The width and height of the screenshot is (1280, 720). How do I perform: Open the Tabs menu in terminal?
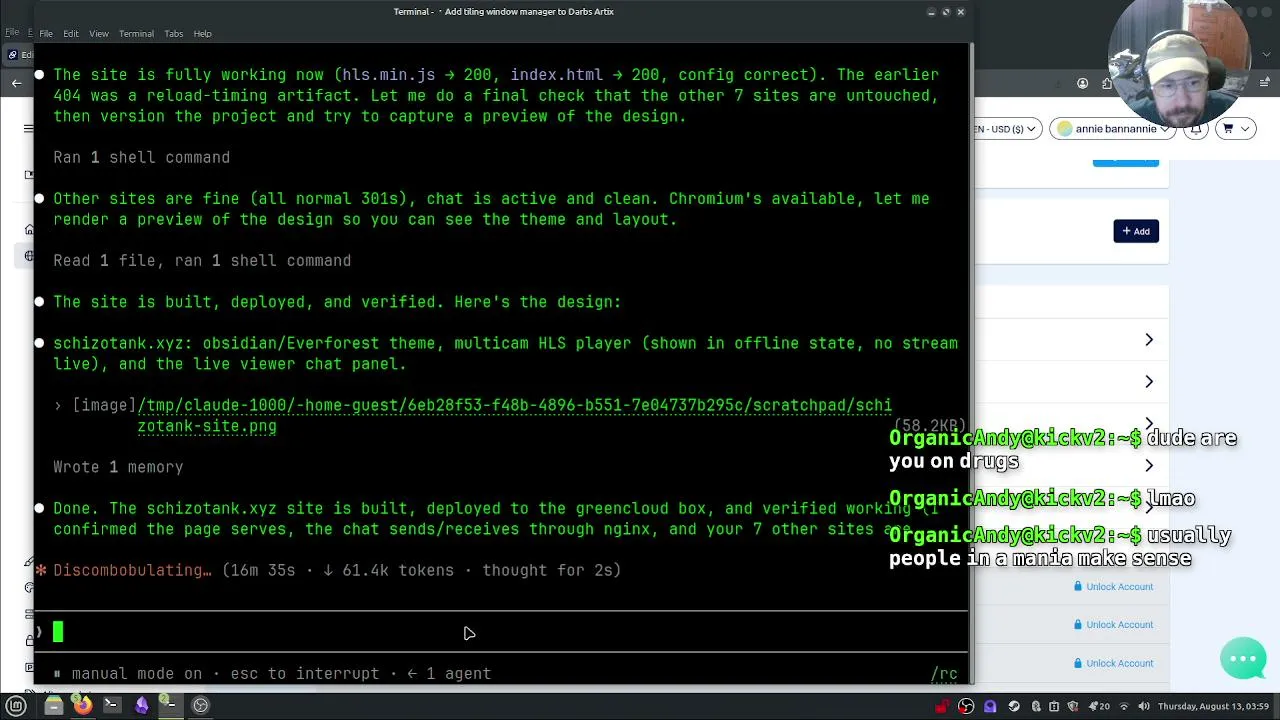click(174, 33)
